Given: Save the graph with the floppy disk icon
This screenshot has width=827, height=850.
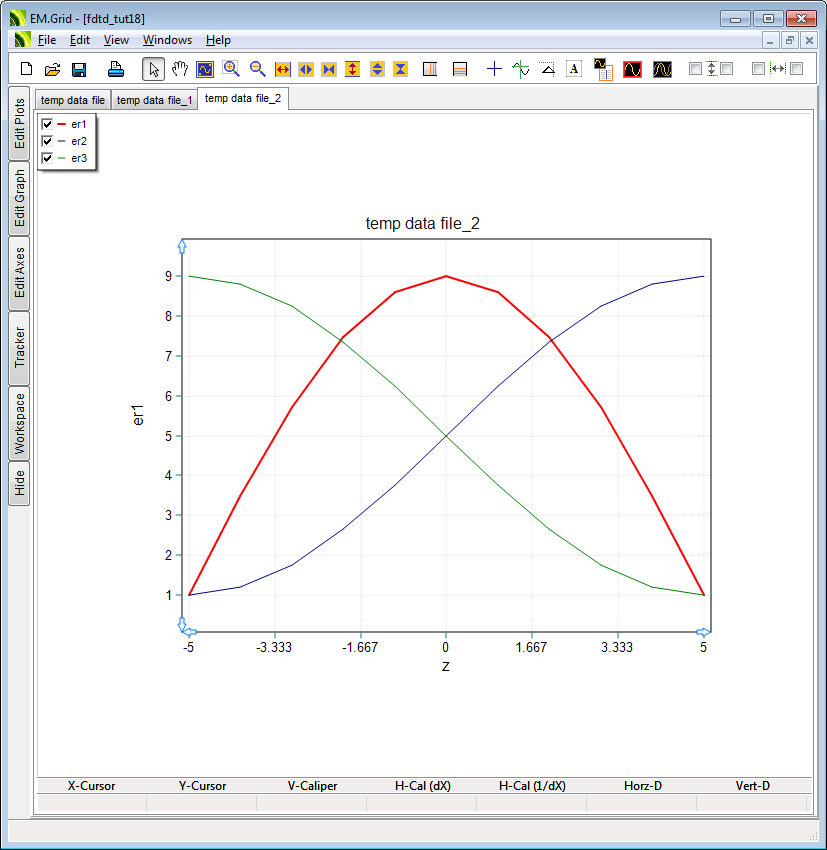Looking at the screenshot, I should click(79, 69).
